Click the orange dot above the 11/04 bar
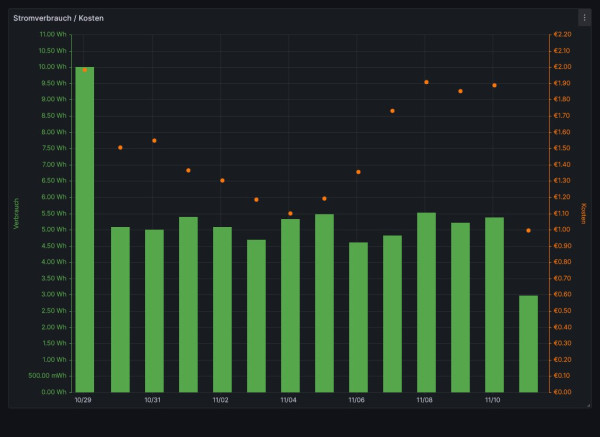Viewport: 600px width, 437px height. (290, 213)
